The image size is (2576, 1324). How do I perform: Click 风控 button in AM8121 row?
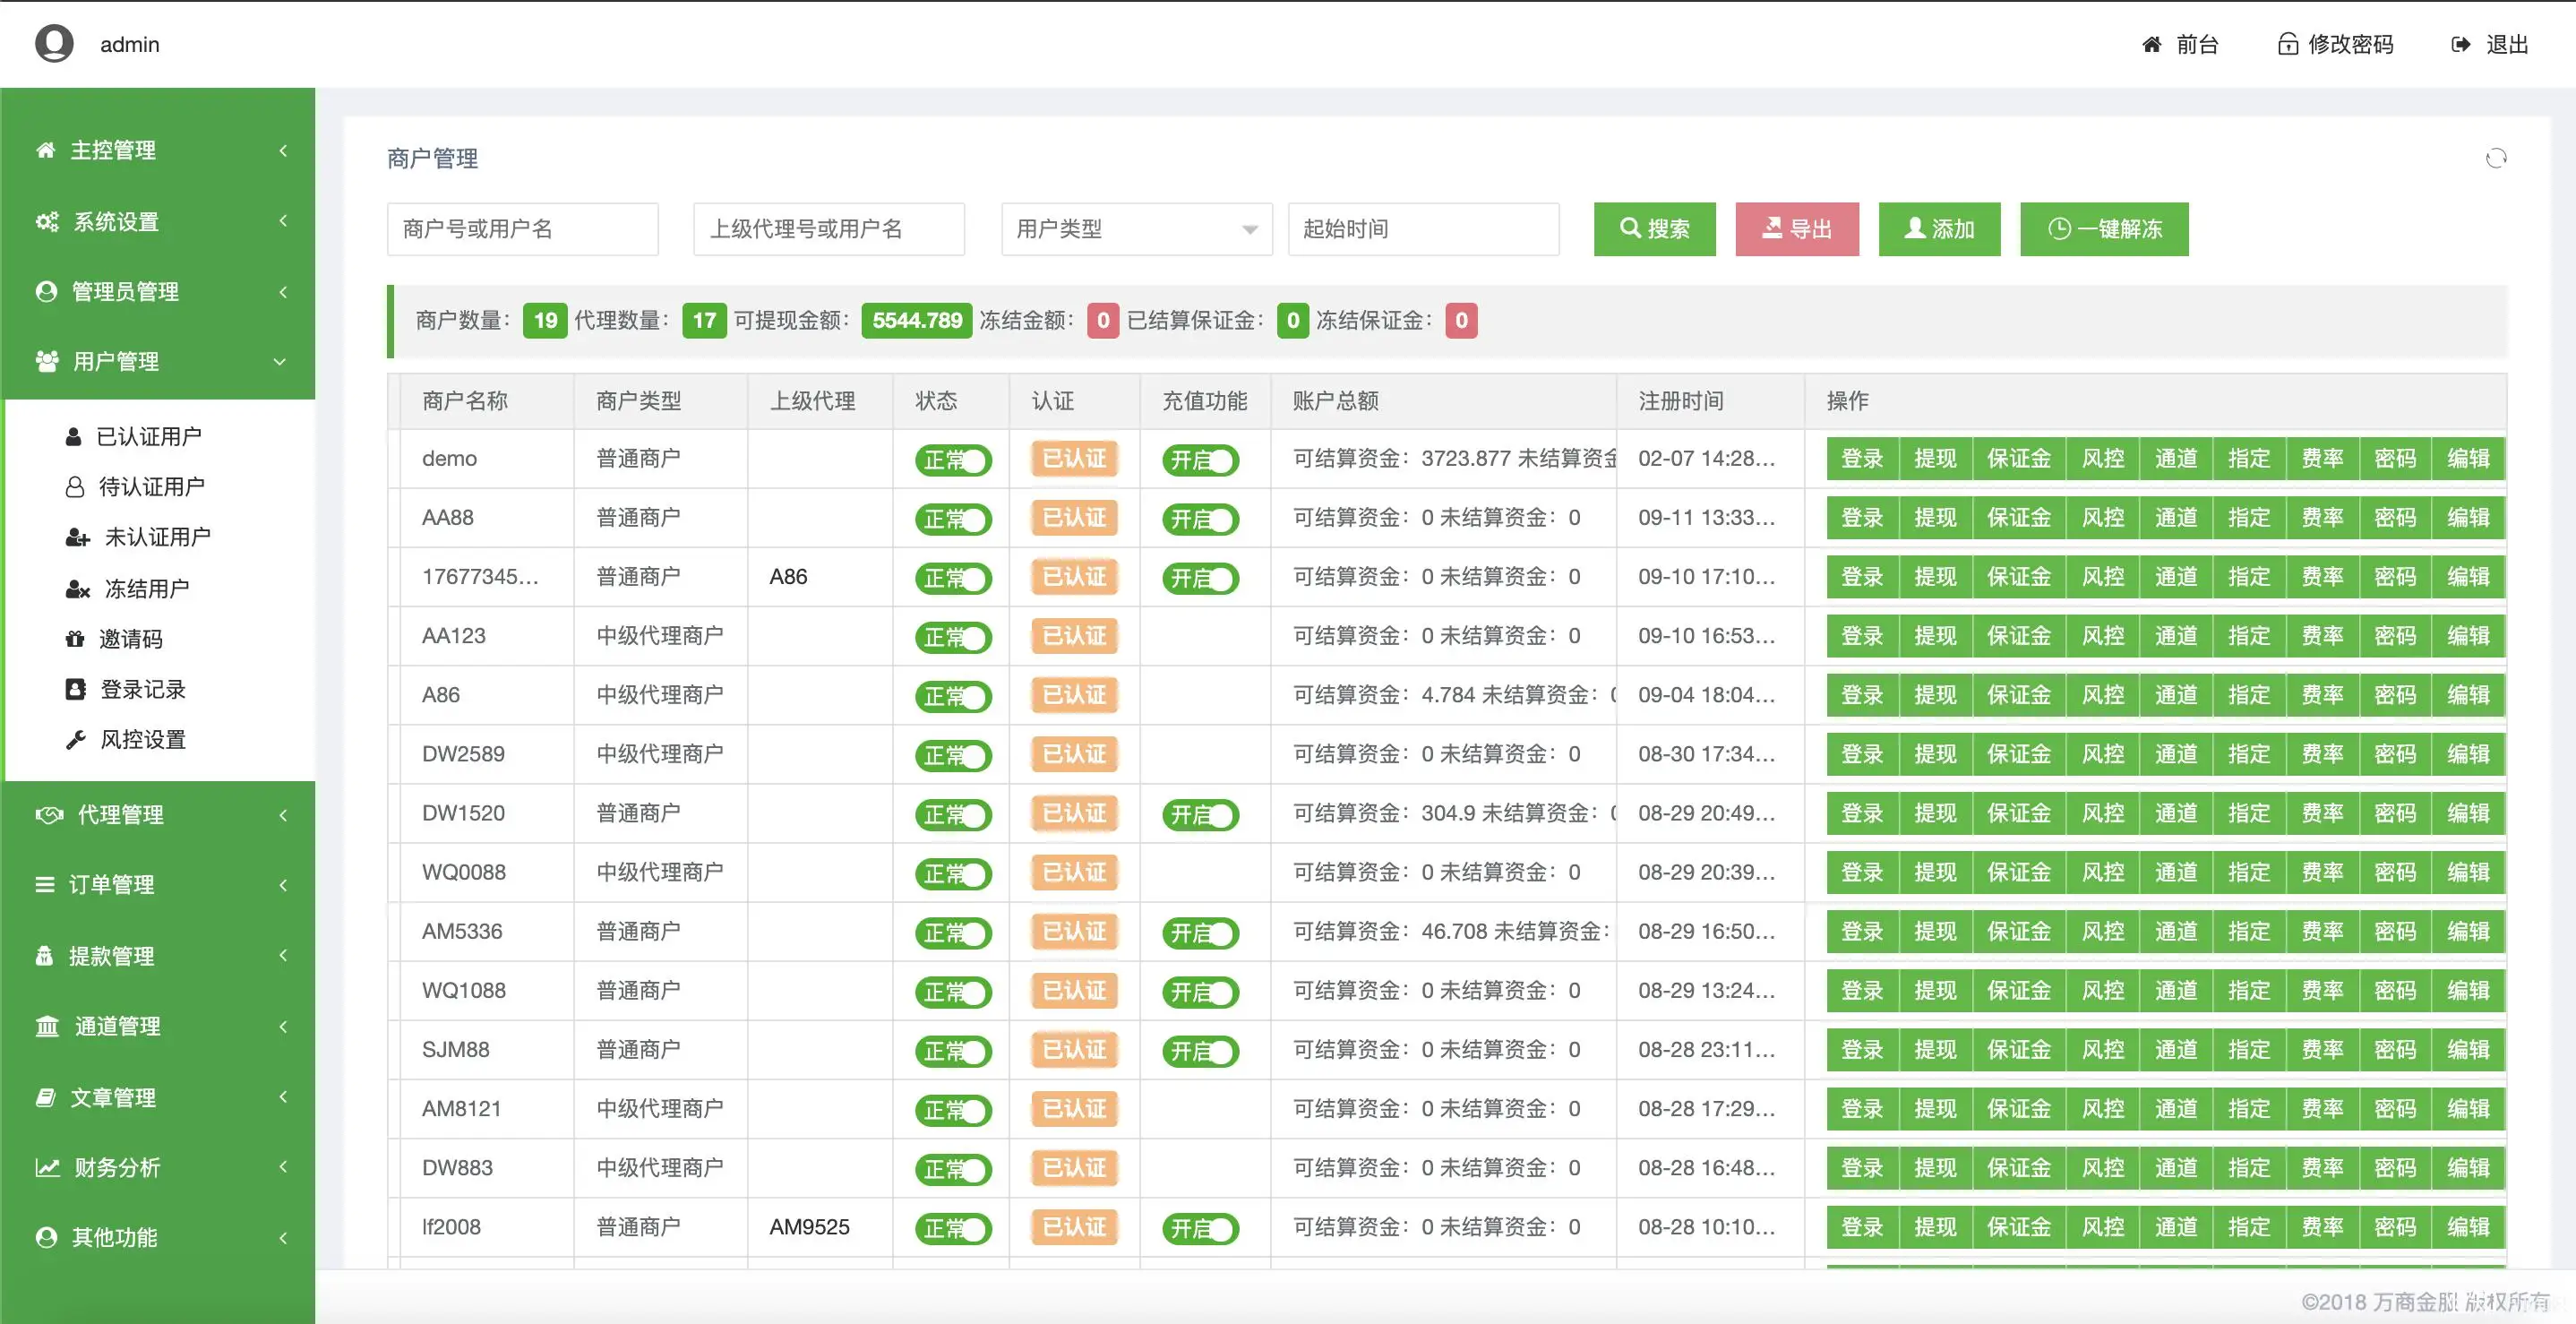coord(2103,1109)
